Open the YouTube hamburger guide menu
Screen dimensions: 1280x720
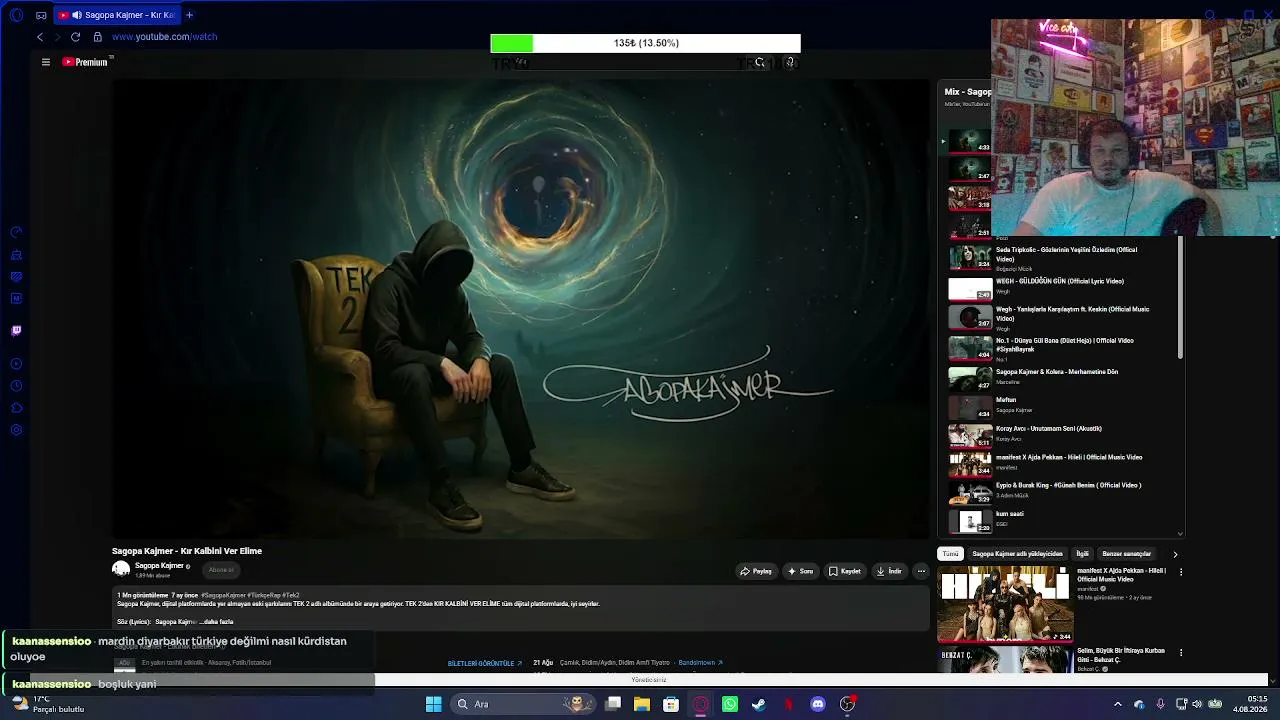tap(45, 62)
